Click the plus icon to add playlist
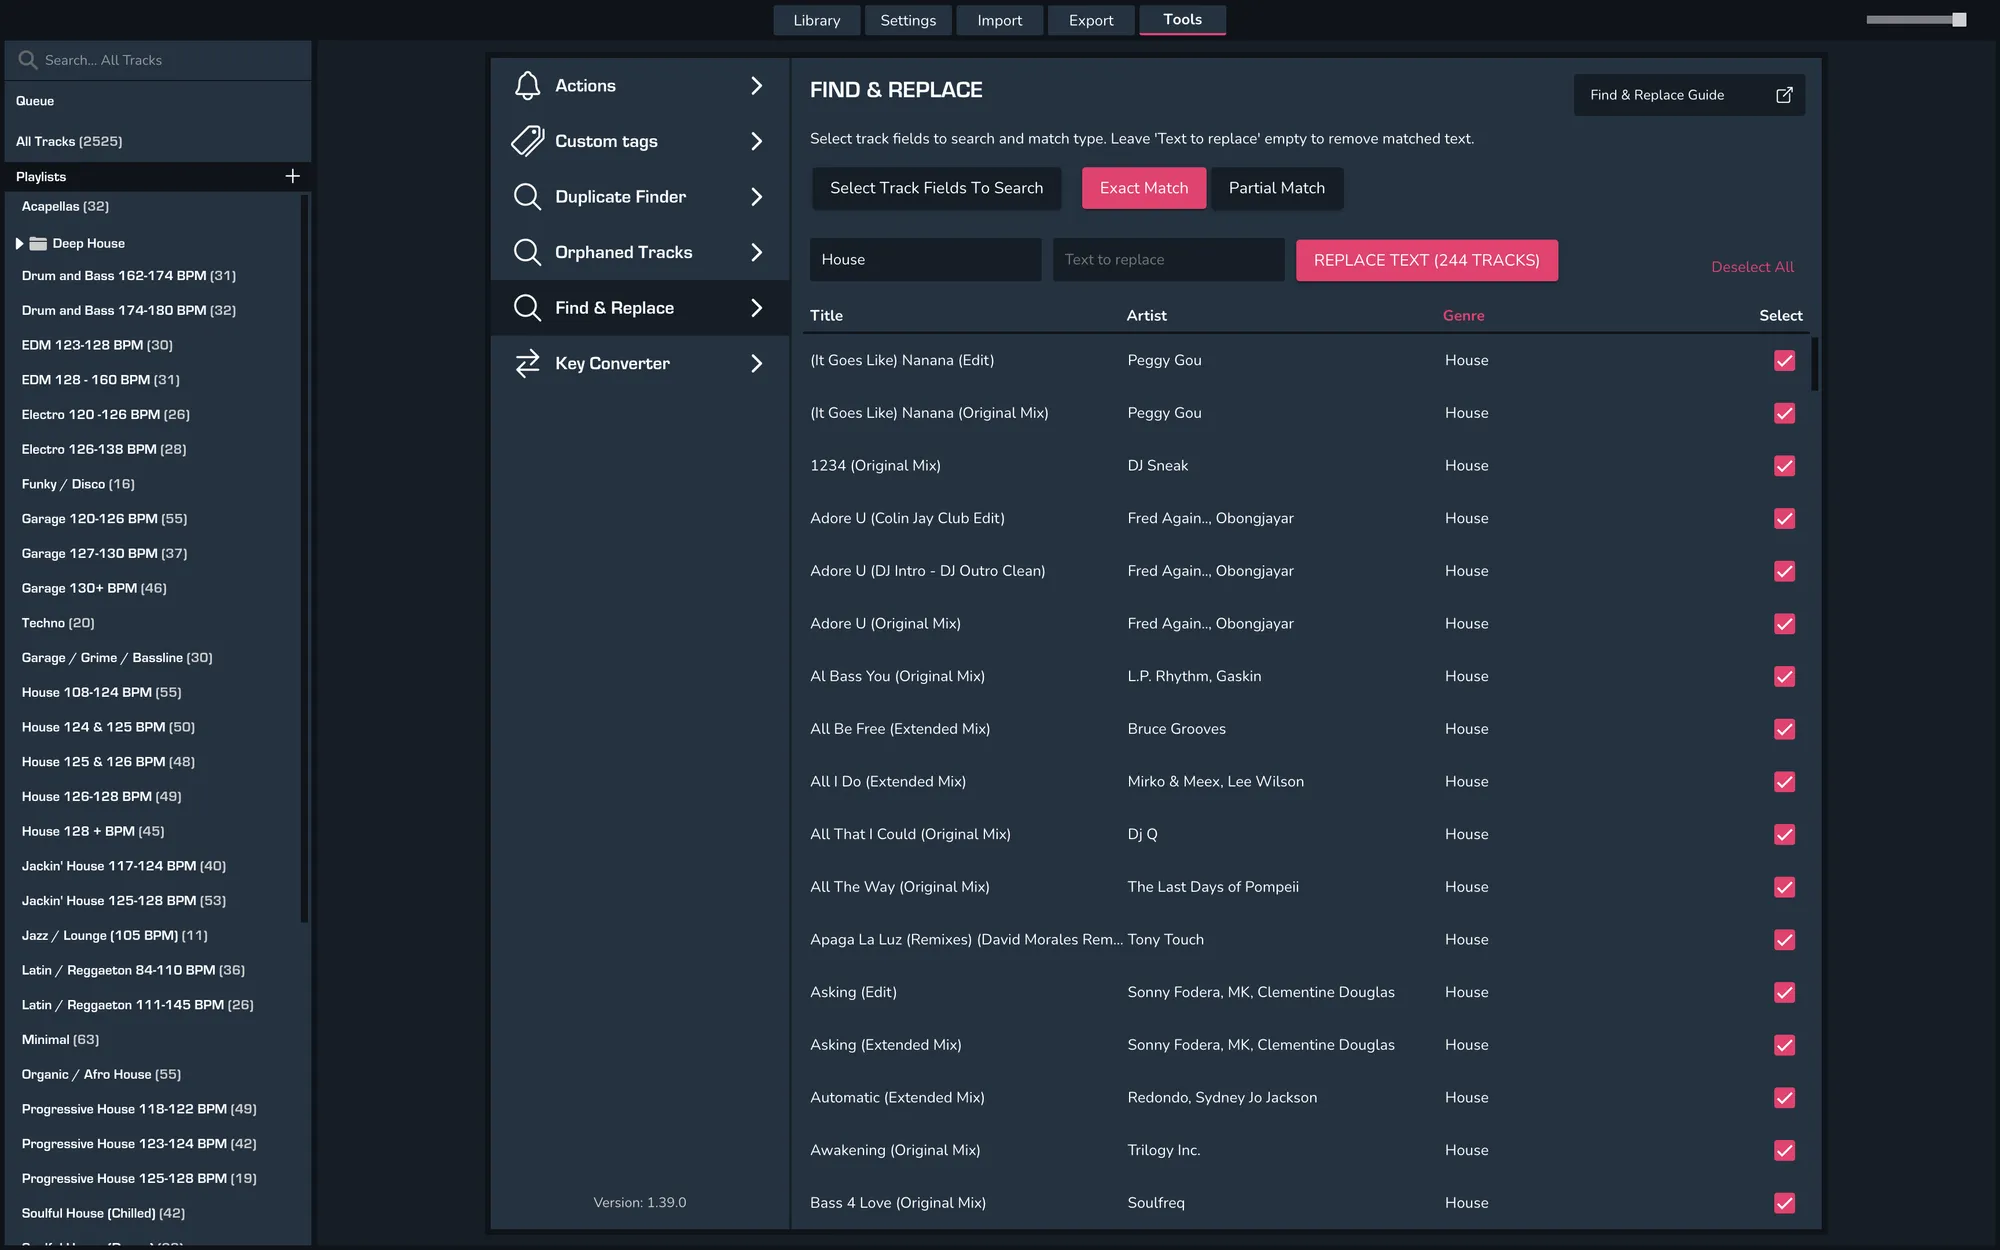2000x1250 pixels. tap(292, 176)
